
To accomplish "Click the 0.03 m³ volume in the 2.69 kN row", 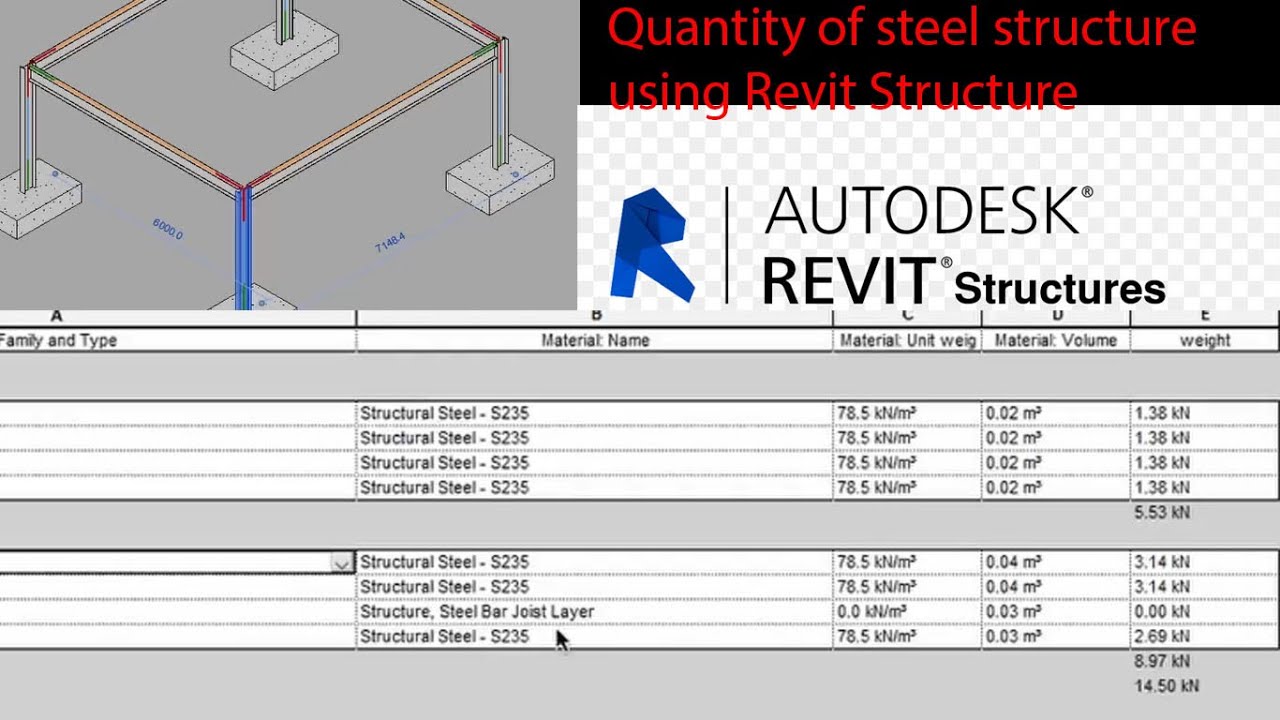I will pos(1056,636).
